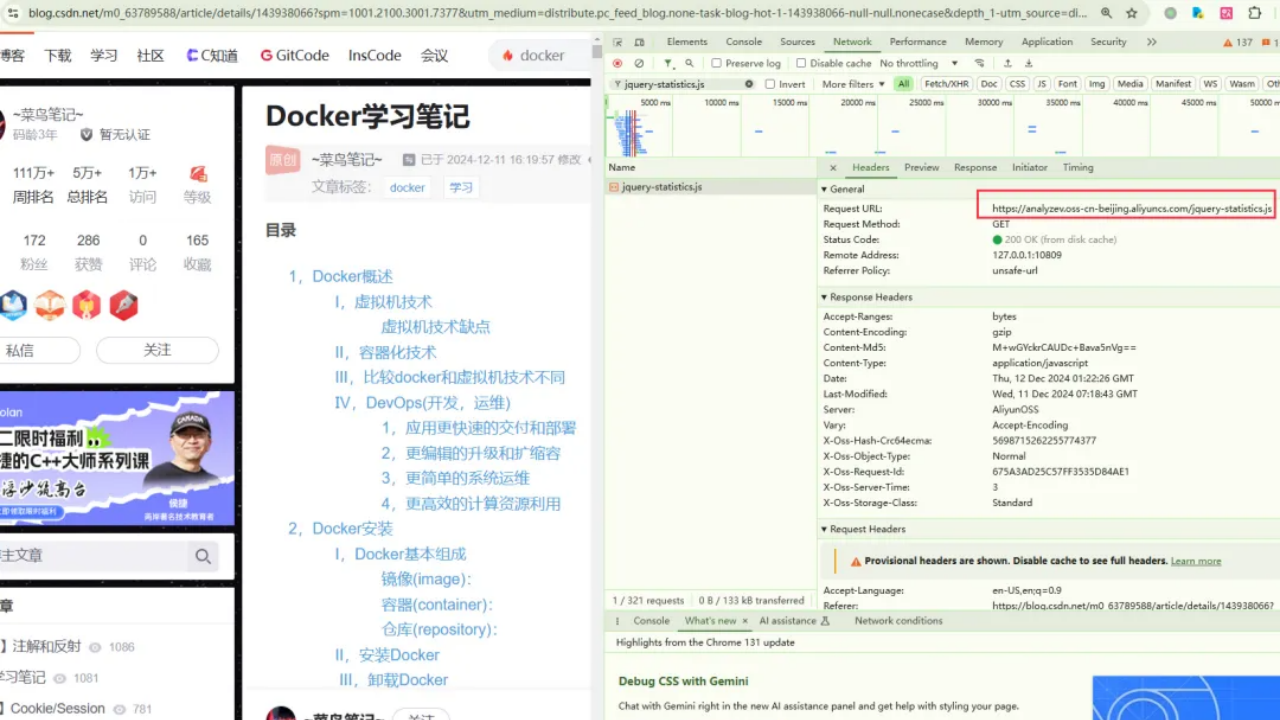Clear the network log
This screenshot has height=720, width=1280.
pos(639,63)
